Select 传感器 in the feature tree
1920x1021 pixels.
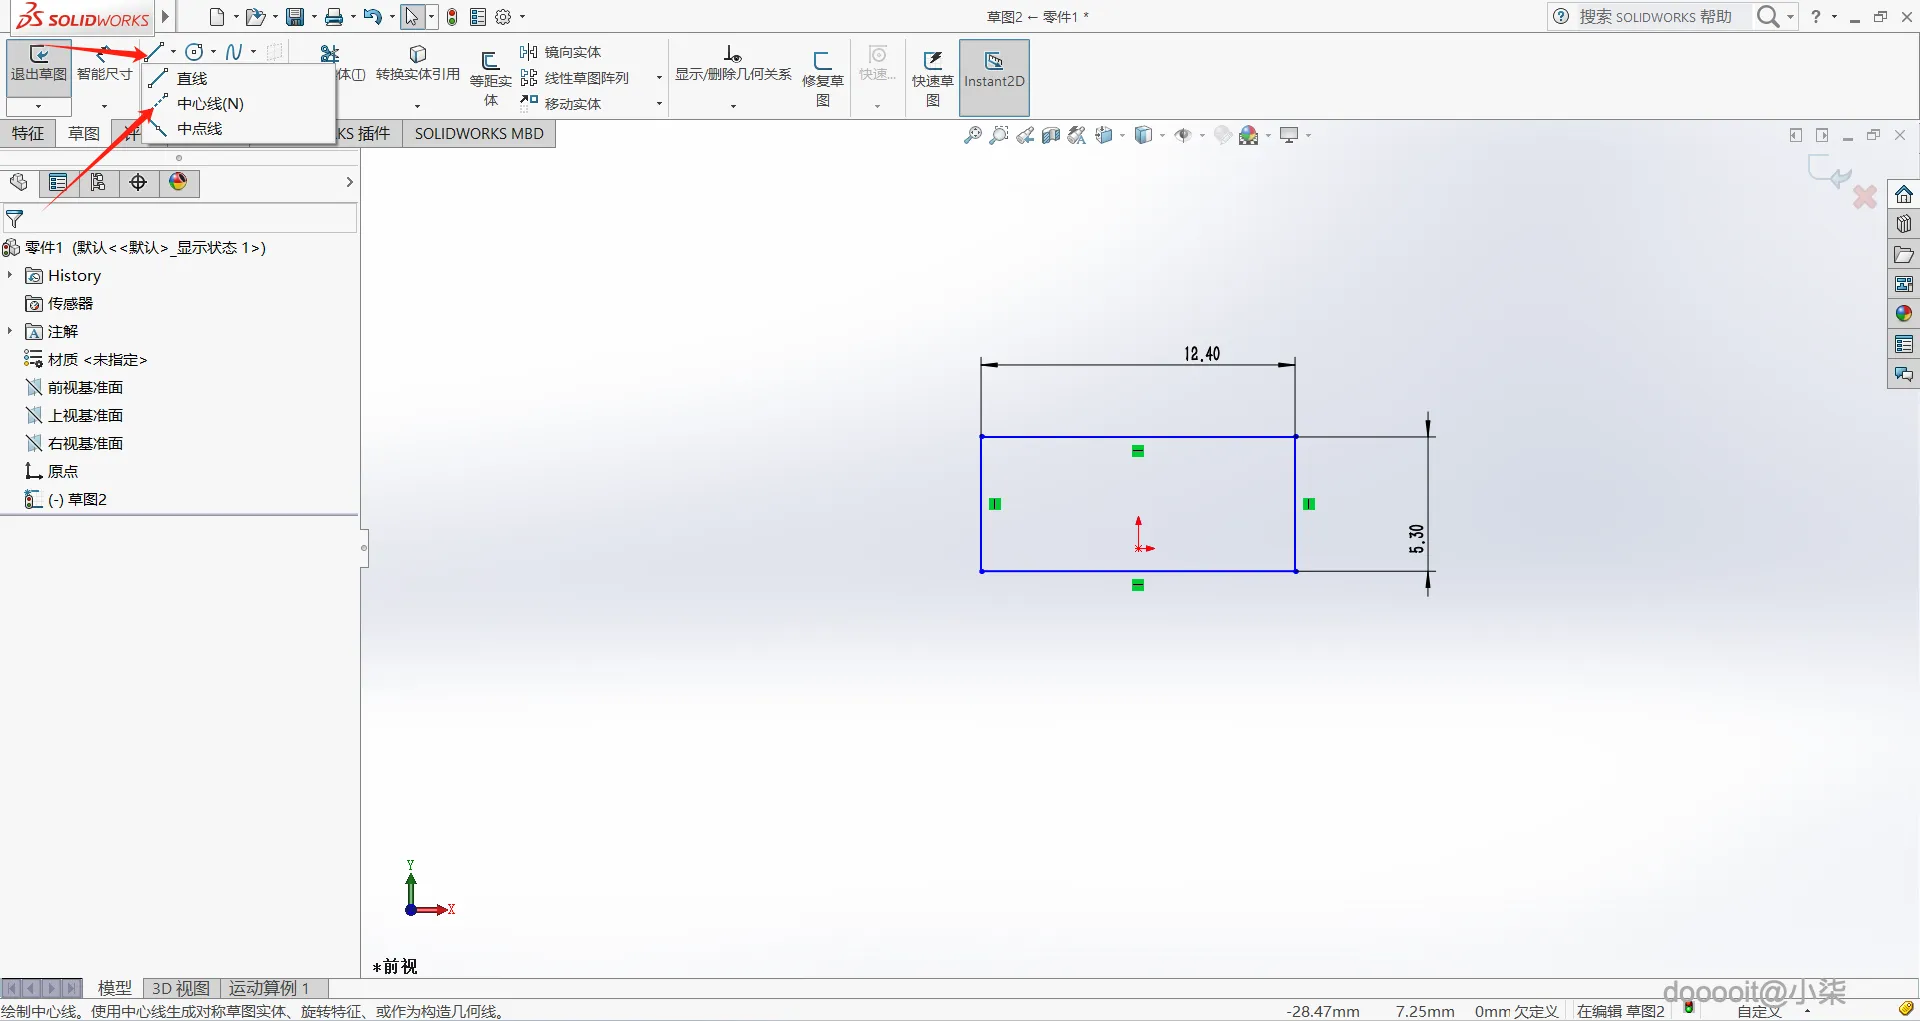click(59, 303)
